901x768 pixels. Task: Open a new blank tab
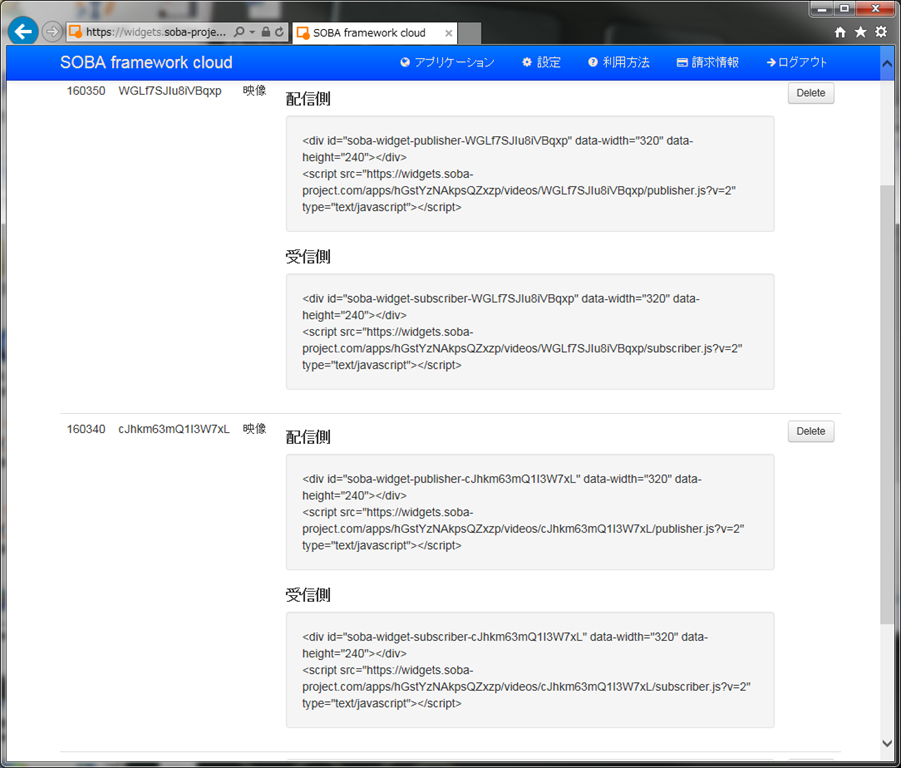click(469, 33)
